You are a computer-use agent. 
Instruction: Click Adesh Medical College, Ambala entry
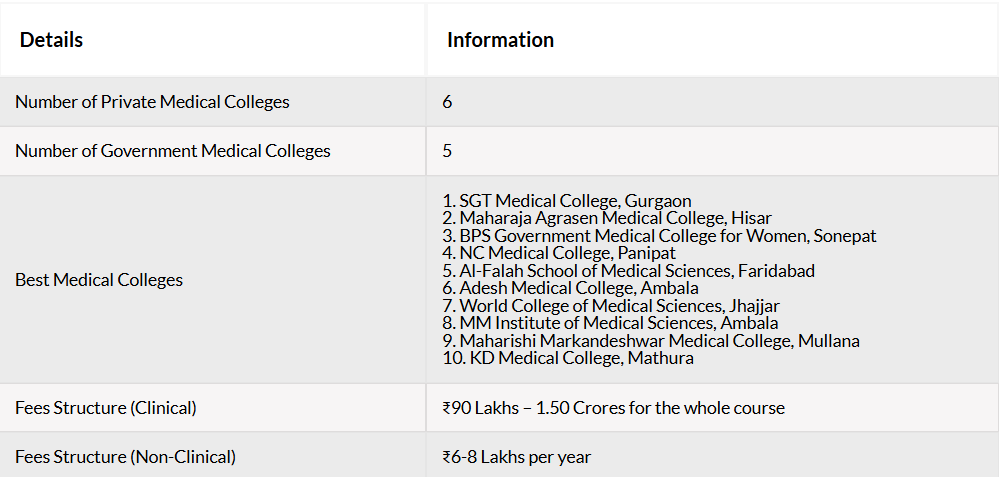[x=570, y=288]
